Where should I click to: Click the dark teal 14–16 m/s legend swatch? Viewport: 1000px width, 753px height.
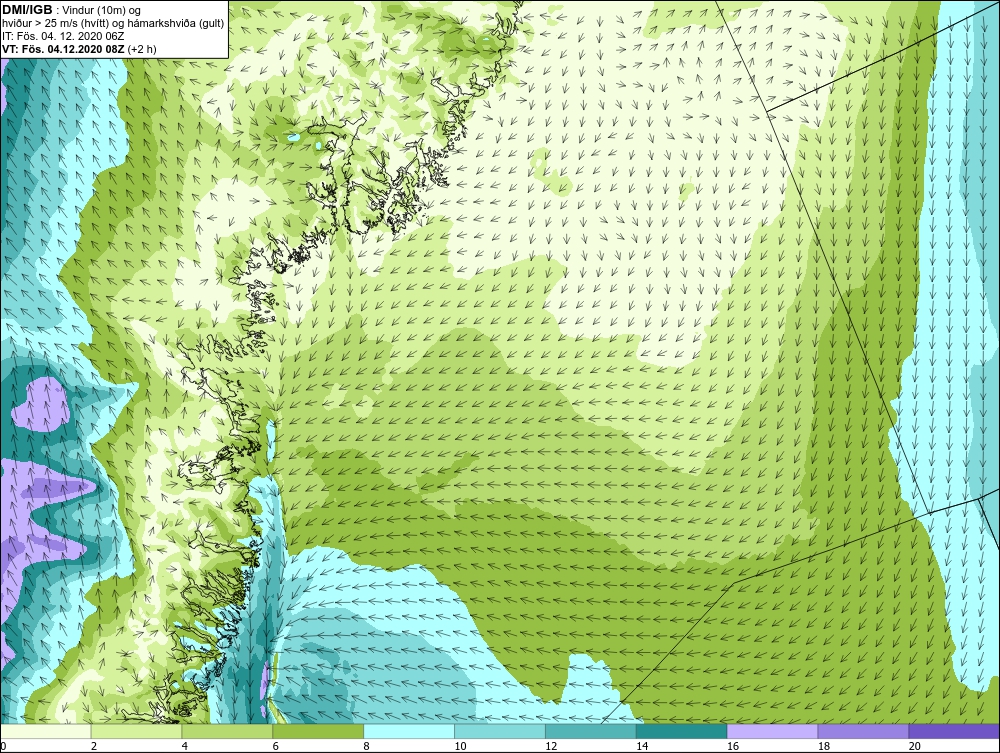681,731
